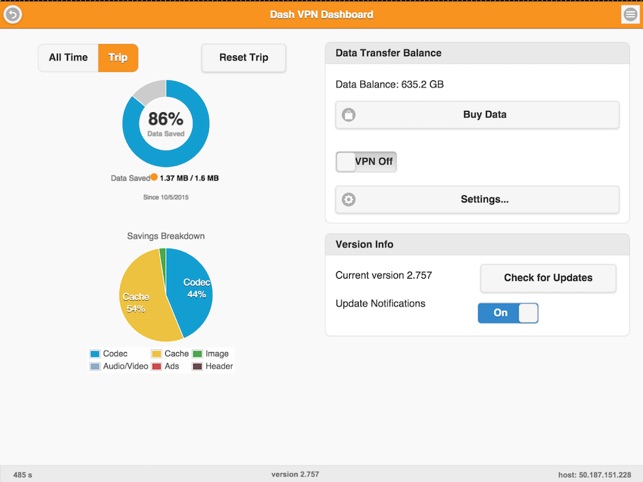Viewport: 643px width, 482px height.
Task: Click the Cache legend color swatch
Action: (156, 354)
